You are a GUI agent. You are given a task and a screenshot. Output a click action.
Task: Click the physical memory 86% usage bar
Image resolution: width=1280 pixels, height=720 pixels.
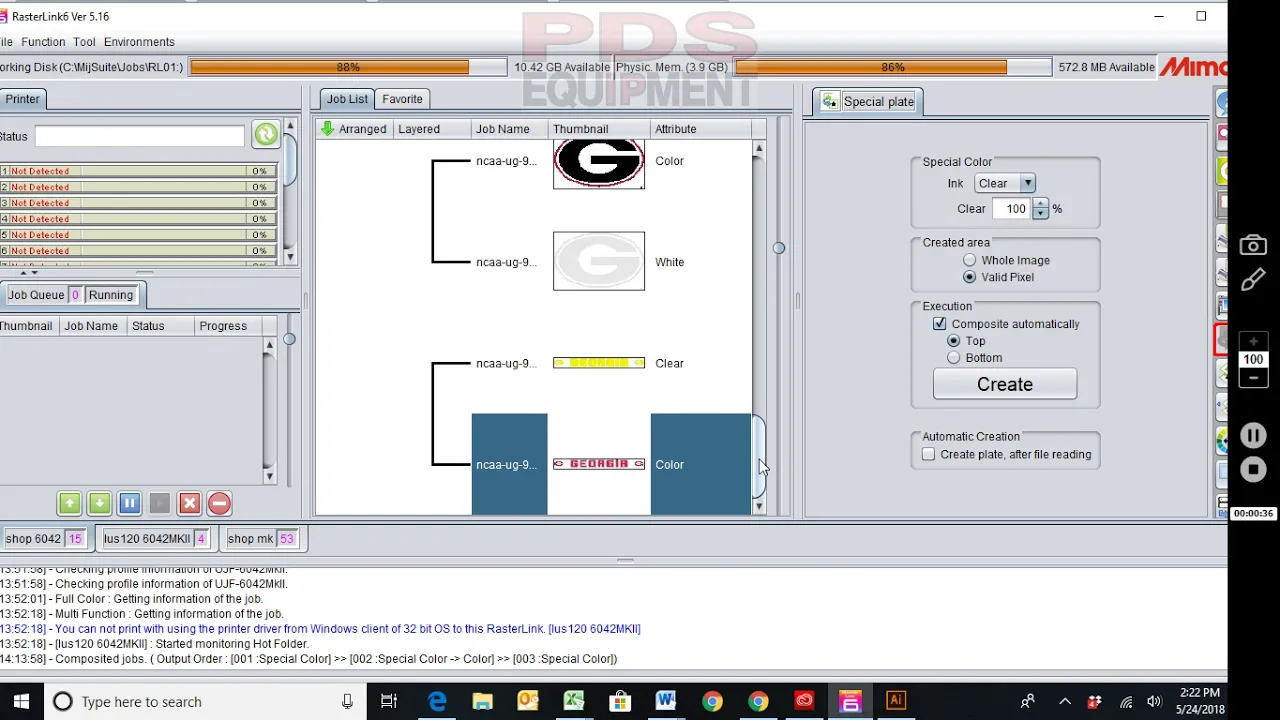point(892,67)
